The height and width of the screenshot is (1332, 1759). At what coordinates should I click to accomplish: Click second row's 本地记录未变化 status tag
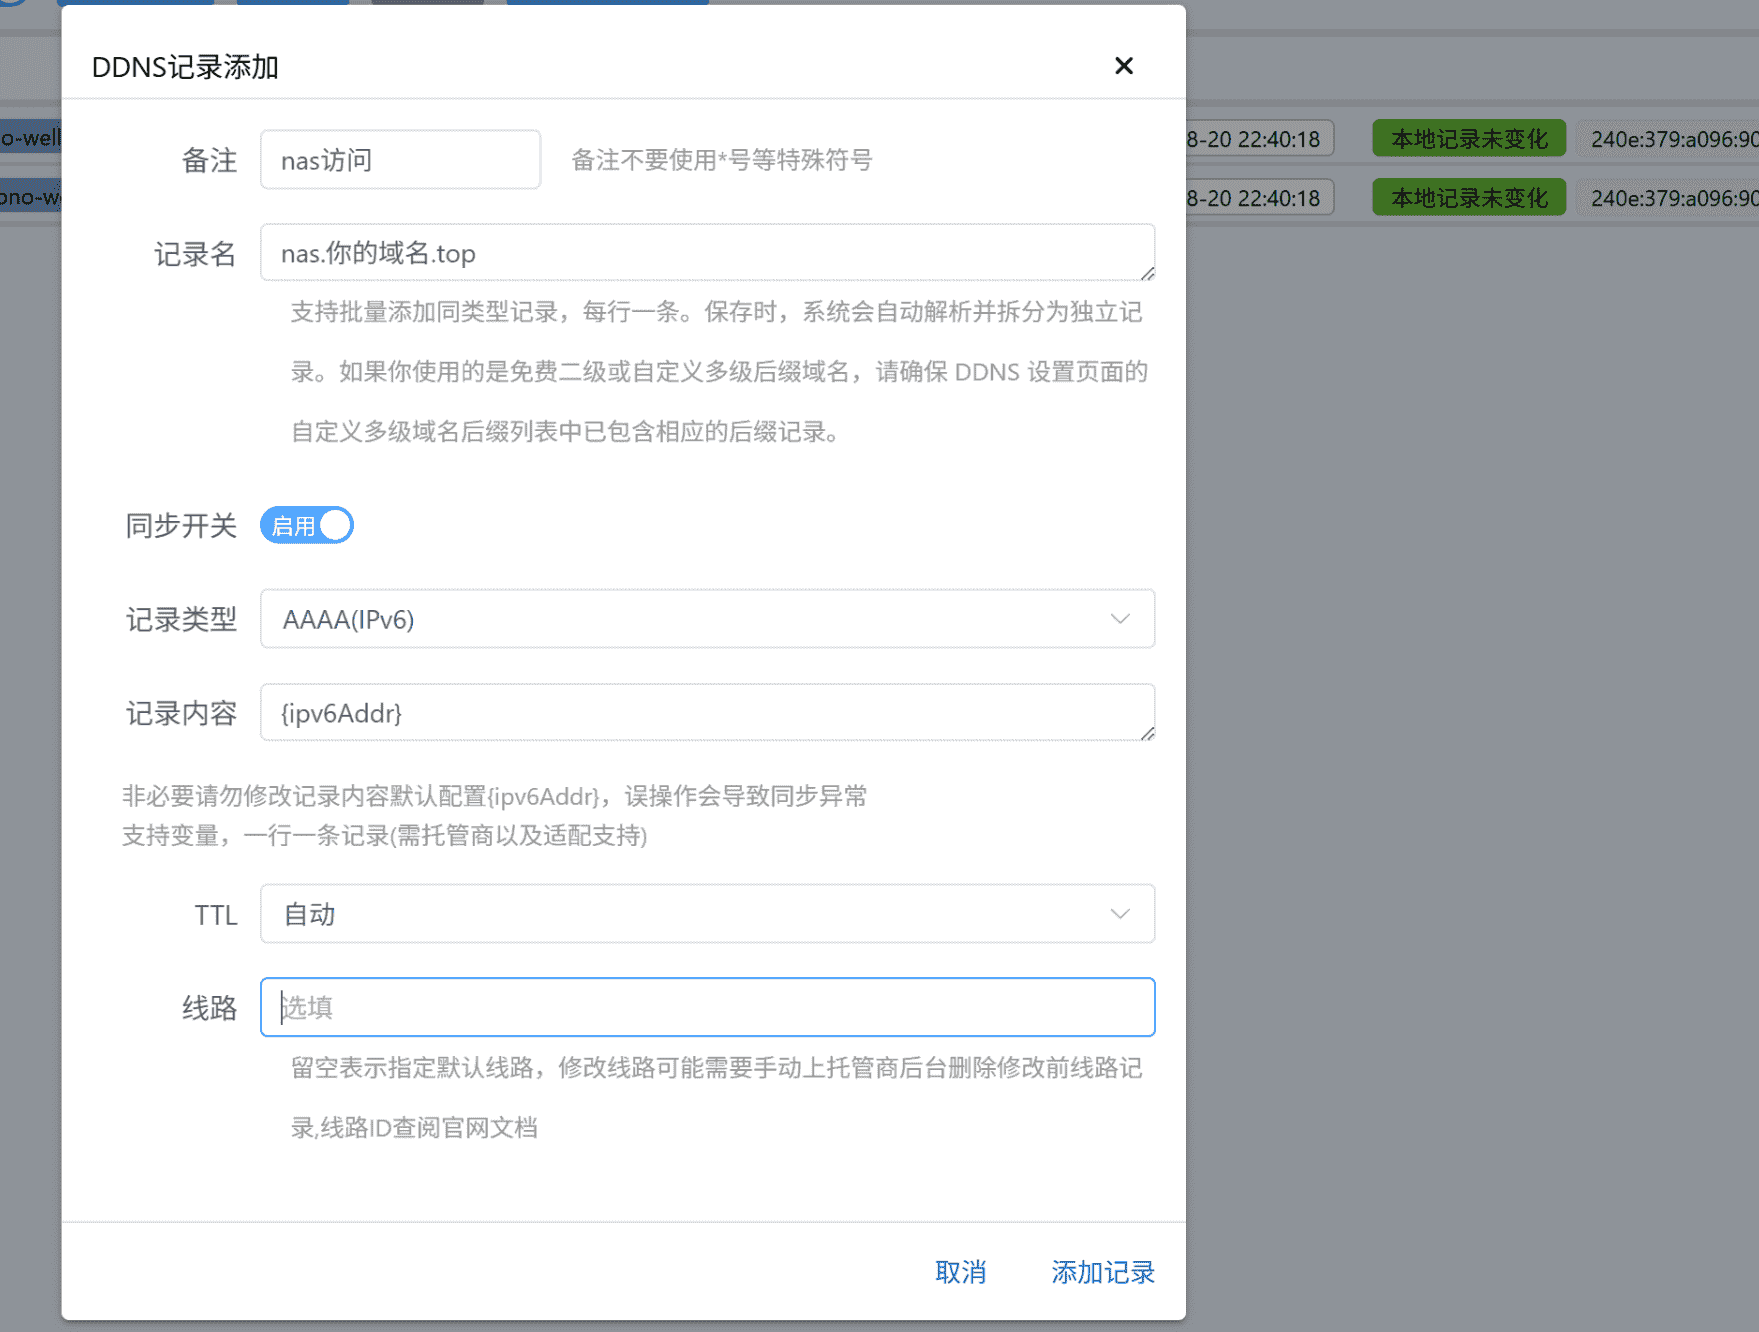(1468, 198)
